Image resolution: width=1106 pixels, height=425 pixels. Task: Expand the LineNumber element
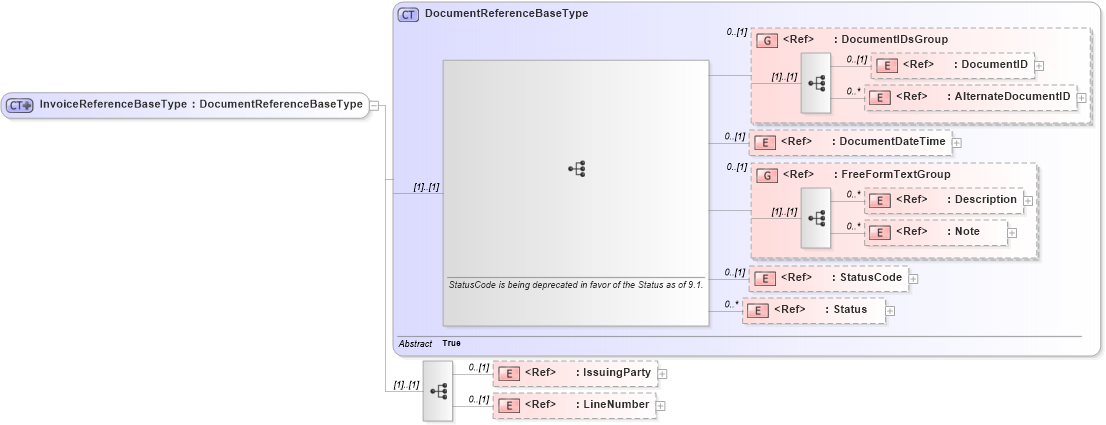tap(660, 406)
